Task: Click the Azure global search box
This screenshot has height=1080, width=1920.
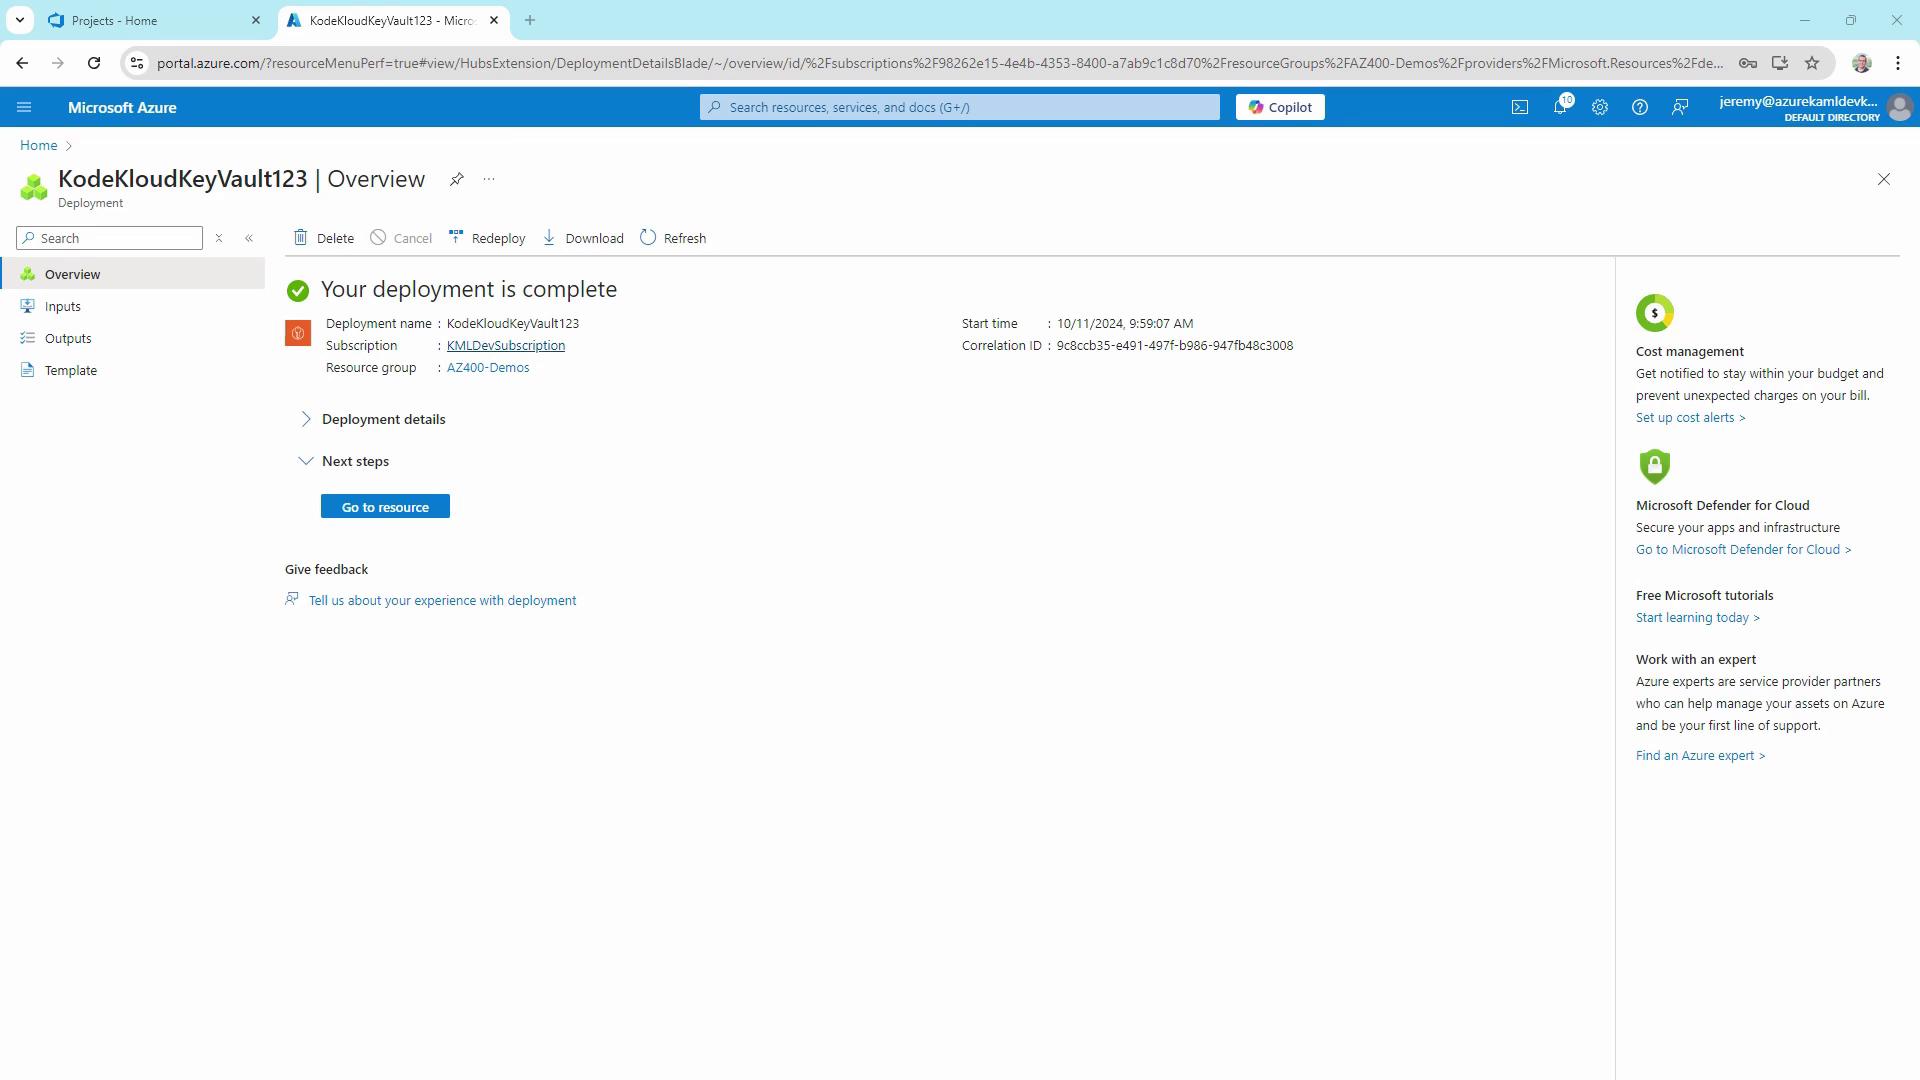Action: coord(959,107)
